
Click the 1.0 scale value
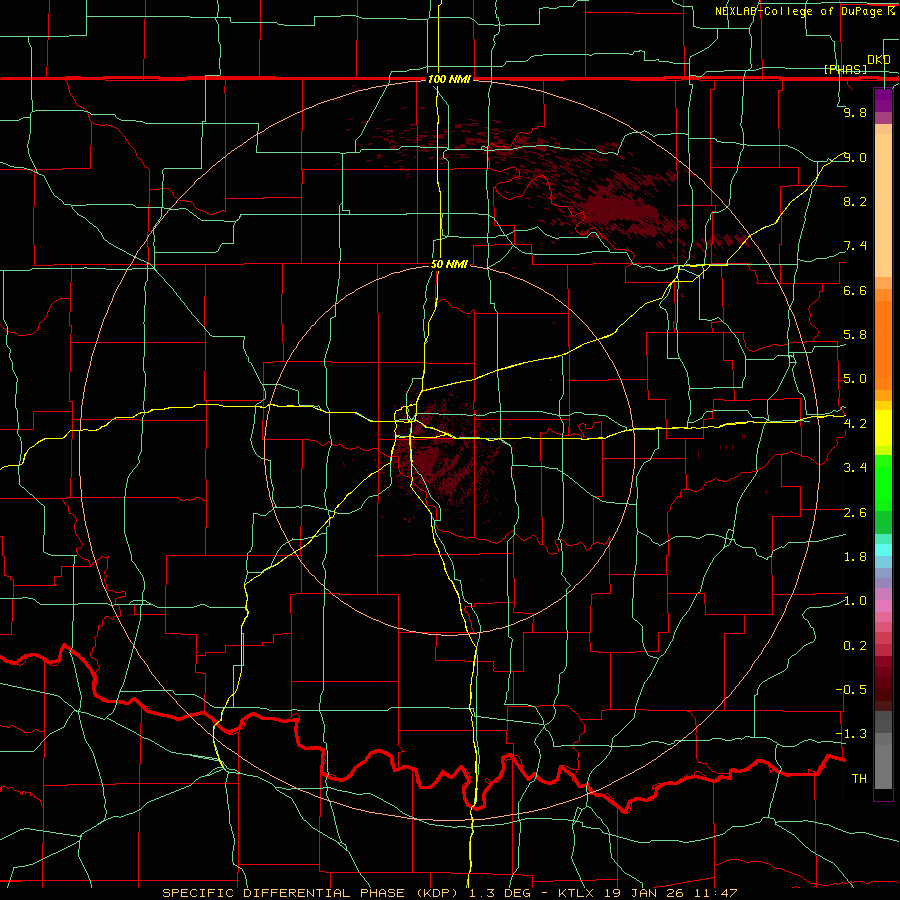click(855, 601)
